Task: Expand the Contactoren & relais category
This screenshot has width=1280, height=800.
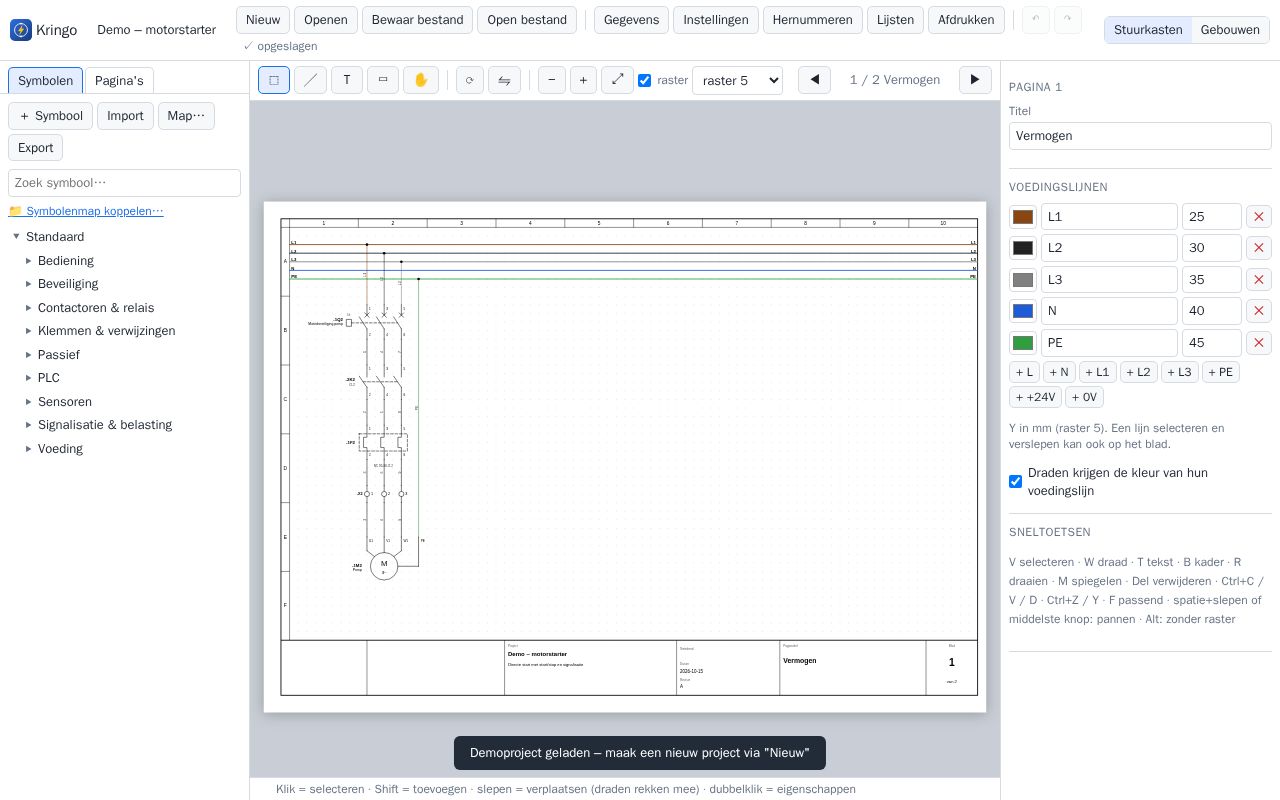Action: (28, 308)
